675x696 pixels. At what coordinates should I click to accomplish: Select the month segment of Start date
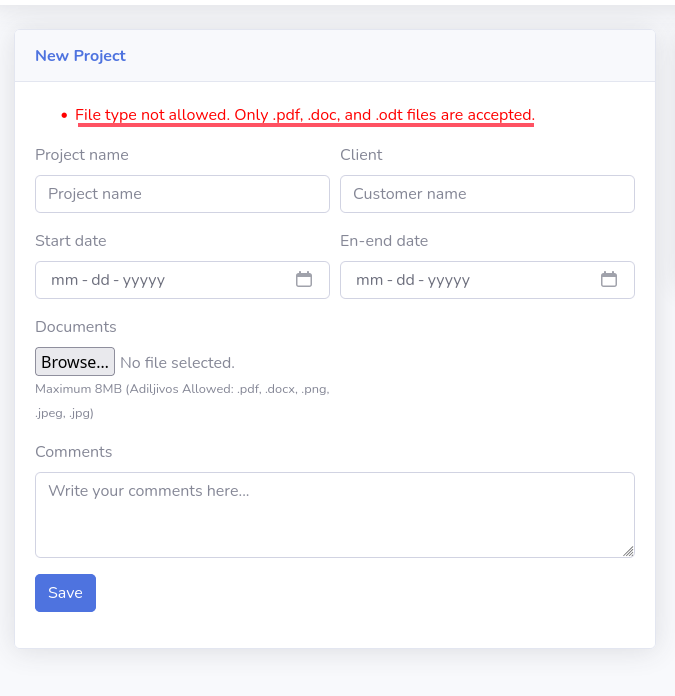pos(64,280)
